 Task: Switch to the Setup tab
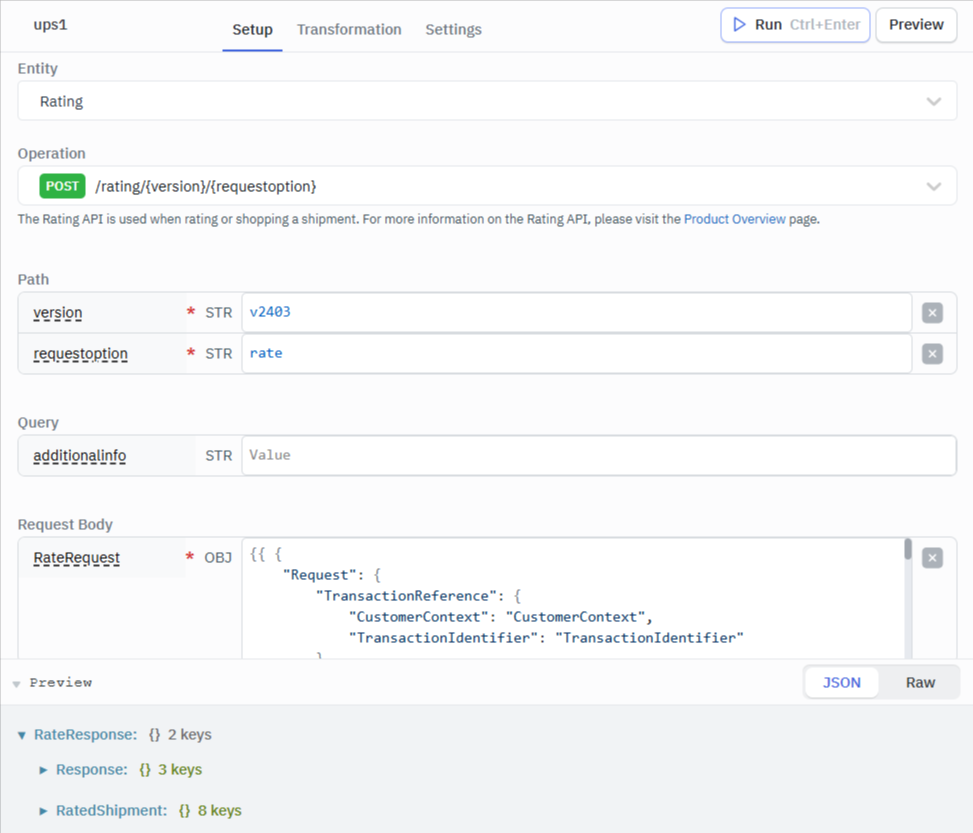pos(253,29)
